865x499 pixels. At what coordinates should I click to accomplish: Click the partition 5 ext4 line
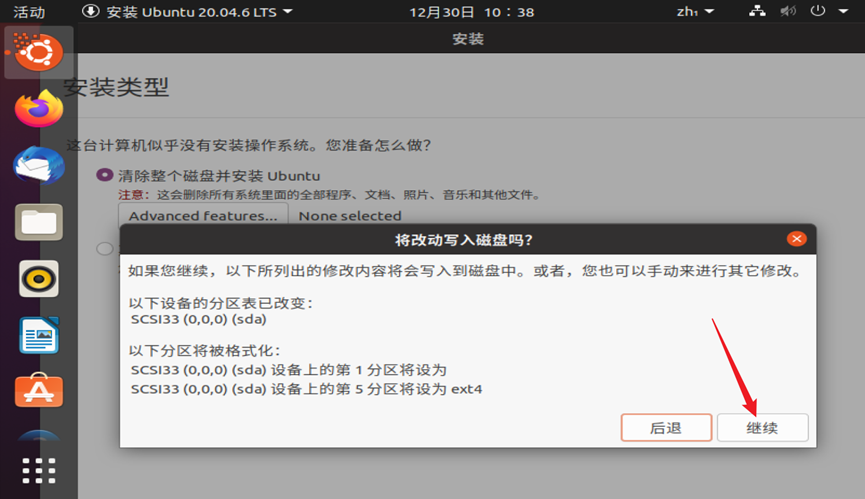(306, 389)
